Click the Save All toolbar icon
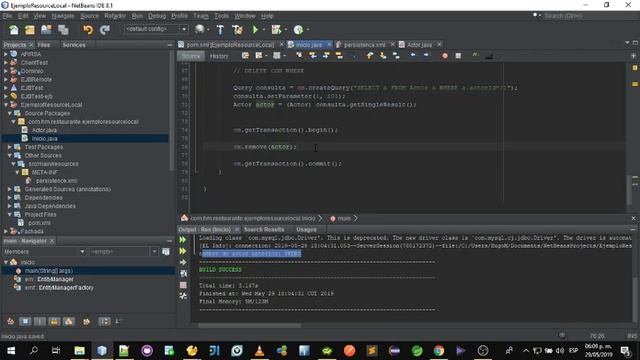This screenshot has height=360, width=640. coord(63,30)
